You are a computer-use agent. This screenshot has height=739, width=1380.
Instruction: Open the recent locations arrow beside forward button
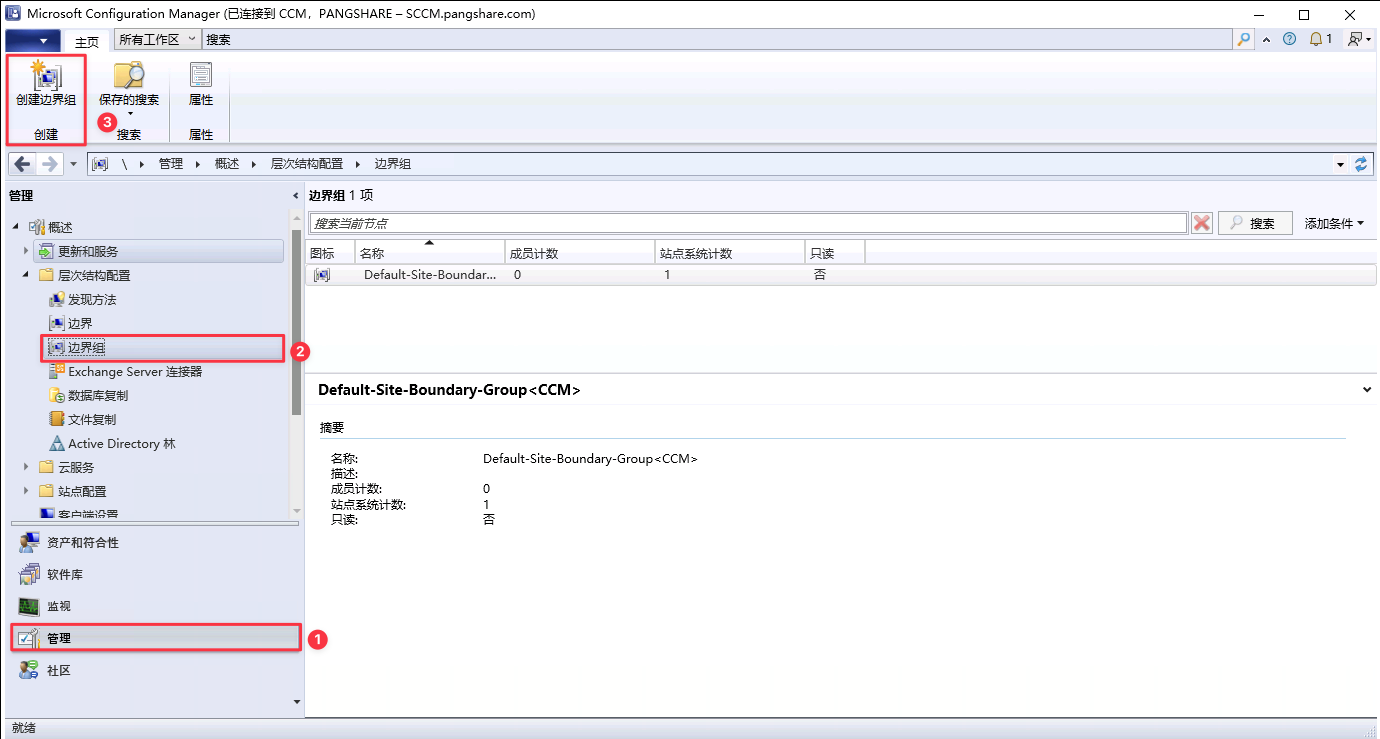tap(74, 164)
